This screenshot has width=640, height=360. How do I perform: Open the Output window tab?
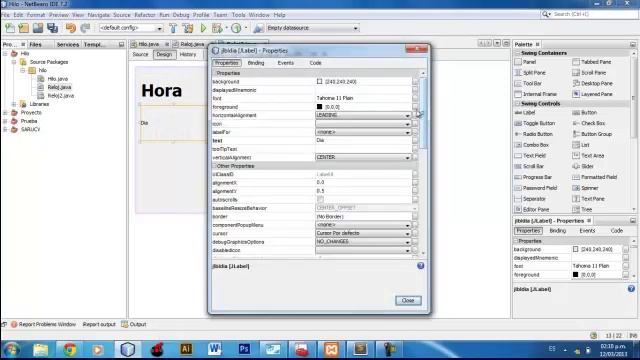pos(134,324)
